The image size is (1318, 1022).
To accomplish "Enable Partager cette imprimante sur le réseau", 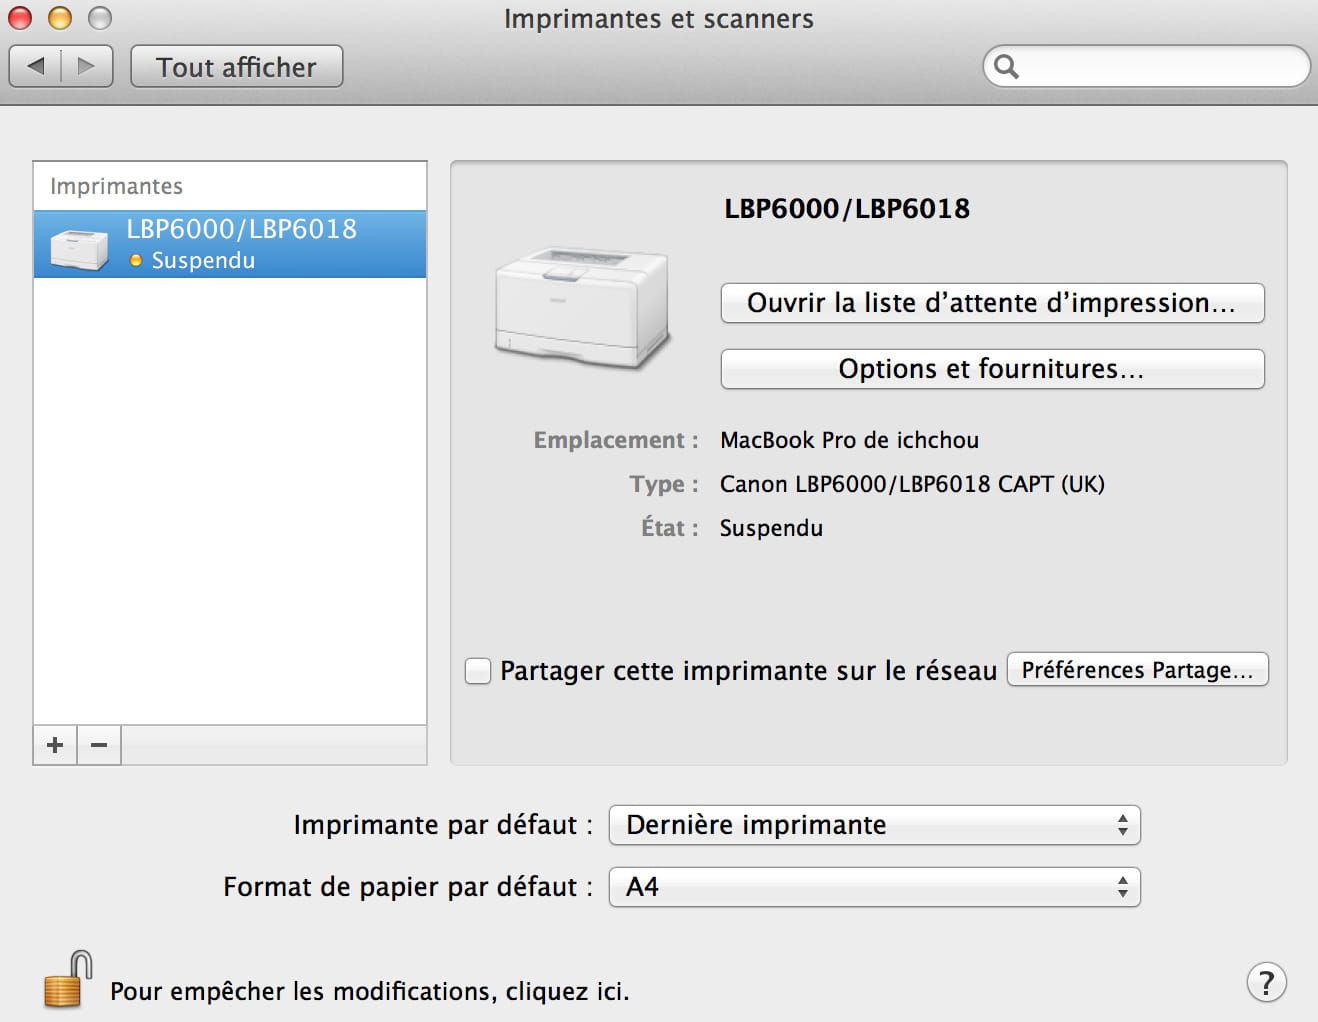I will pyautogui.click(x=478, y=670).
